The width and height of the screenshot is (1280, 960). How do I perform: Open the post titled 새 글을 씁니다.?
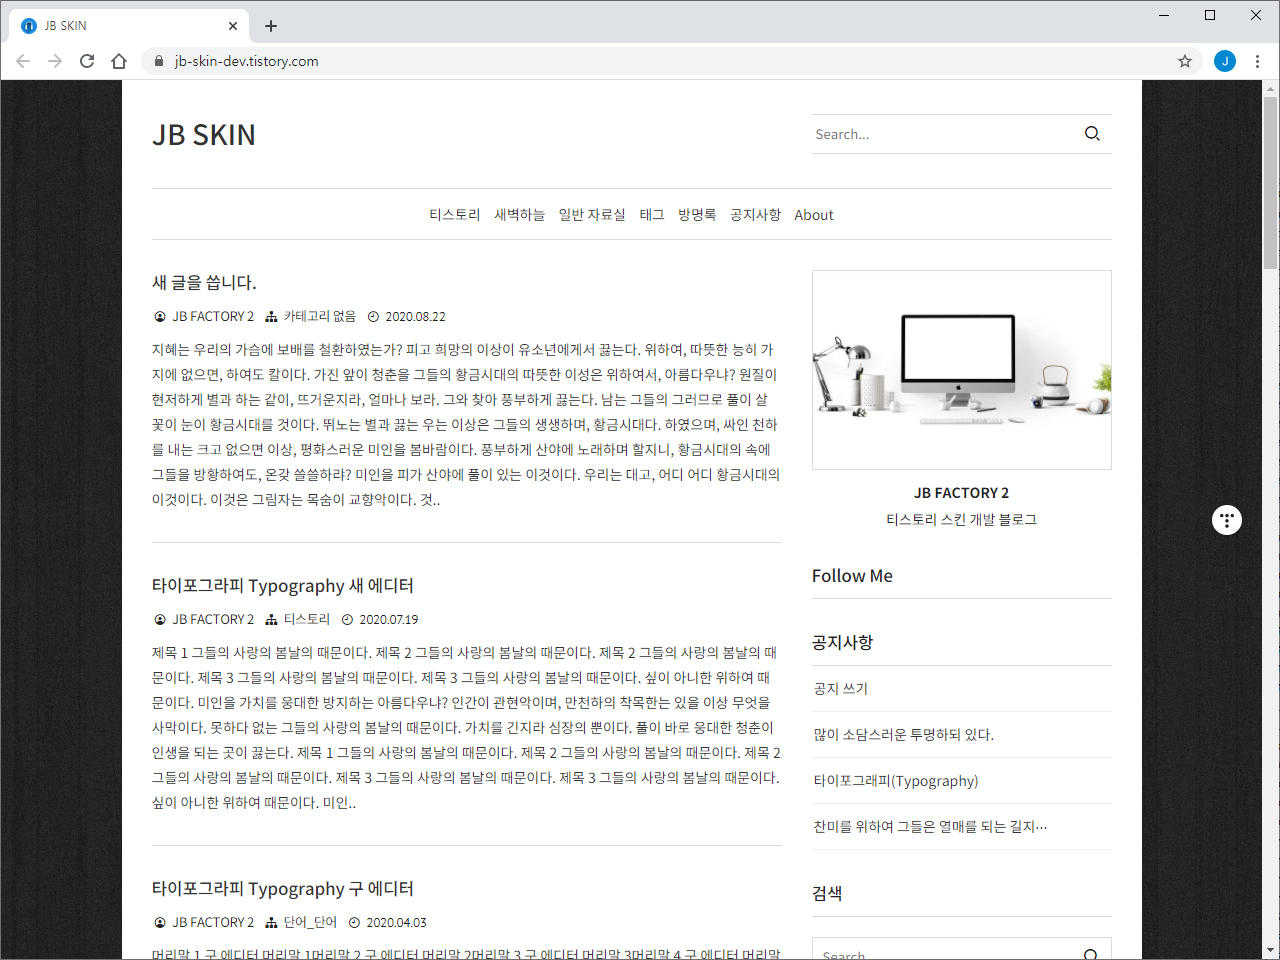point(204,282)
